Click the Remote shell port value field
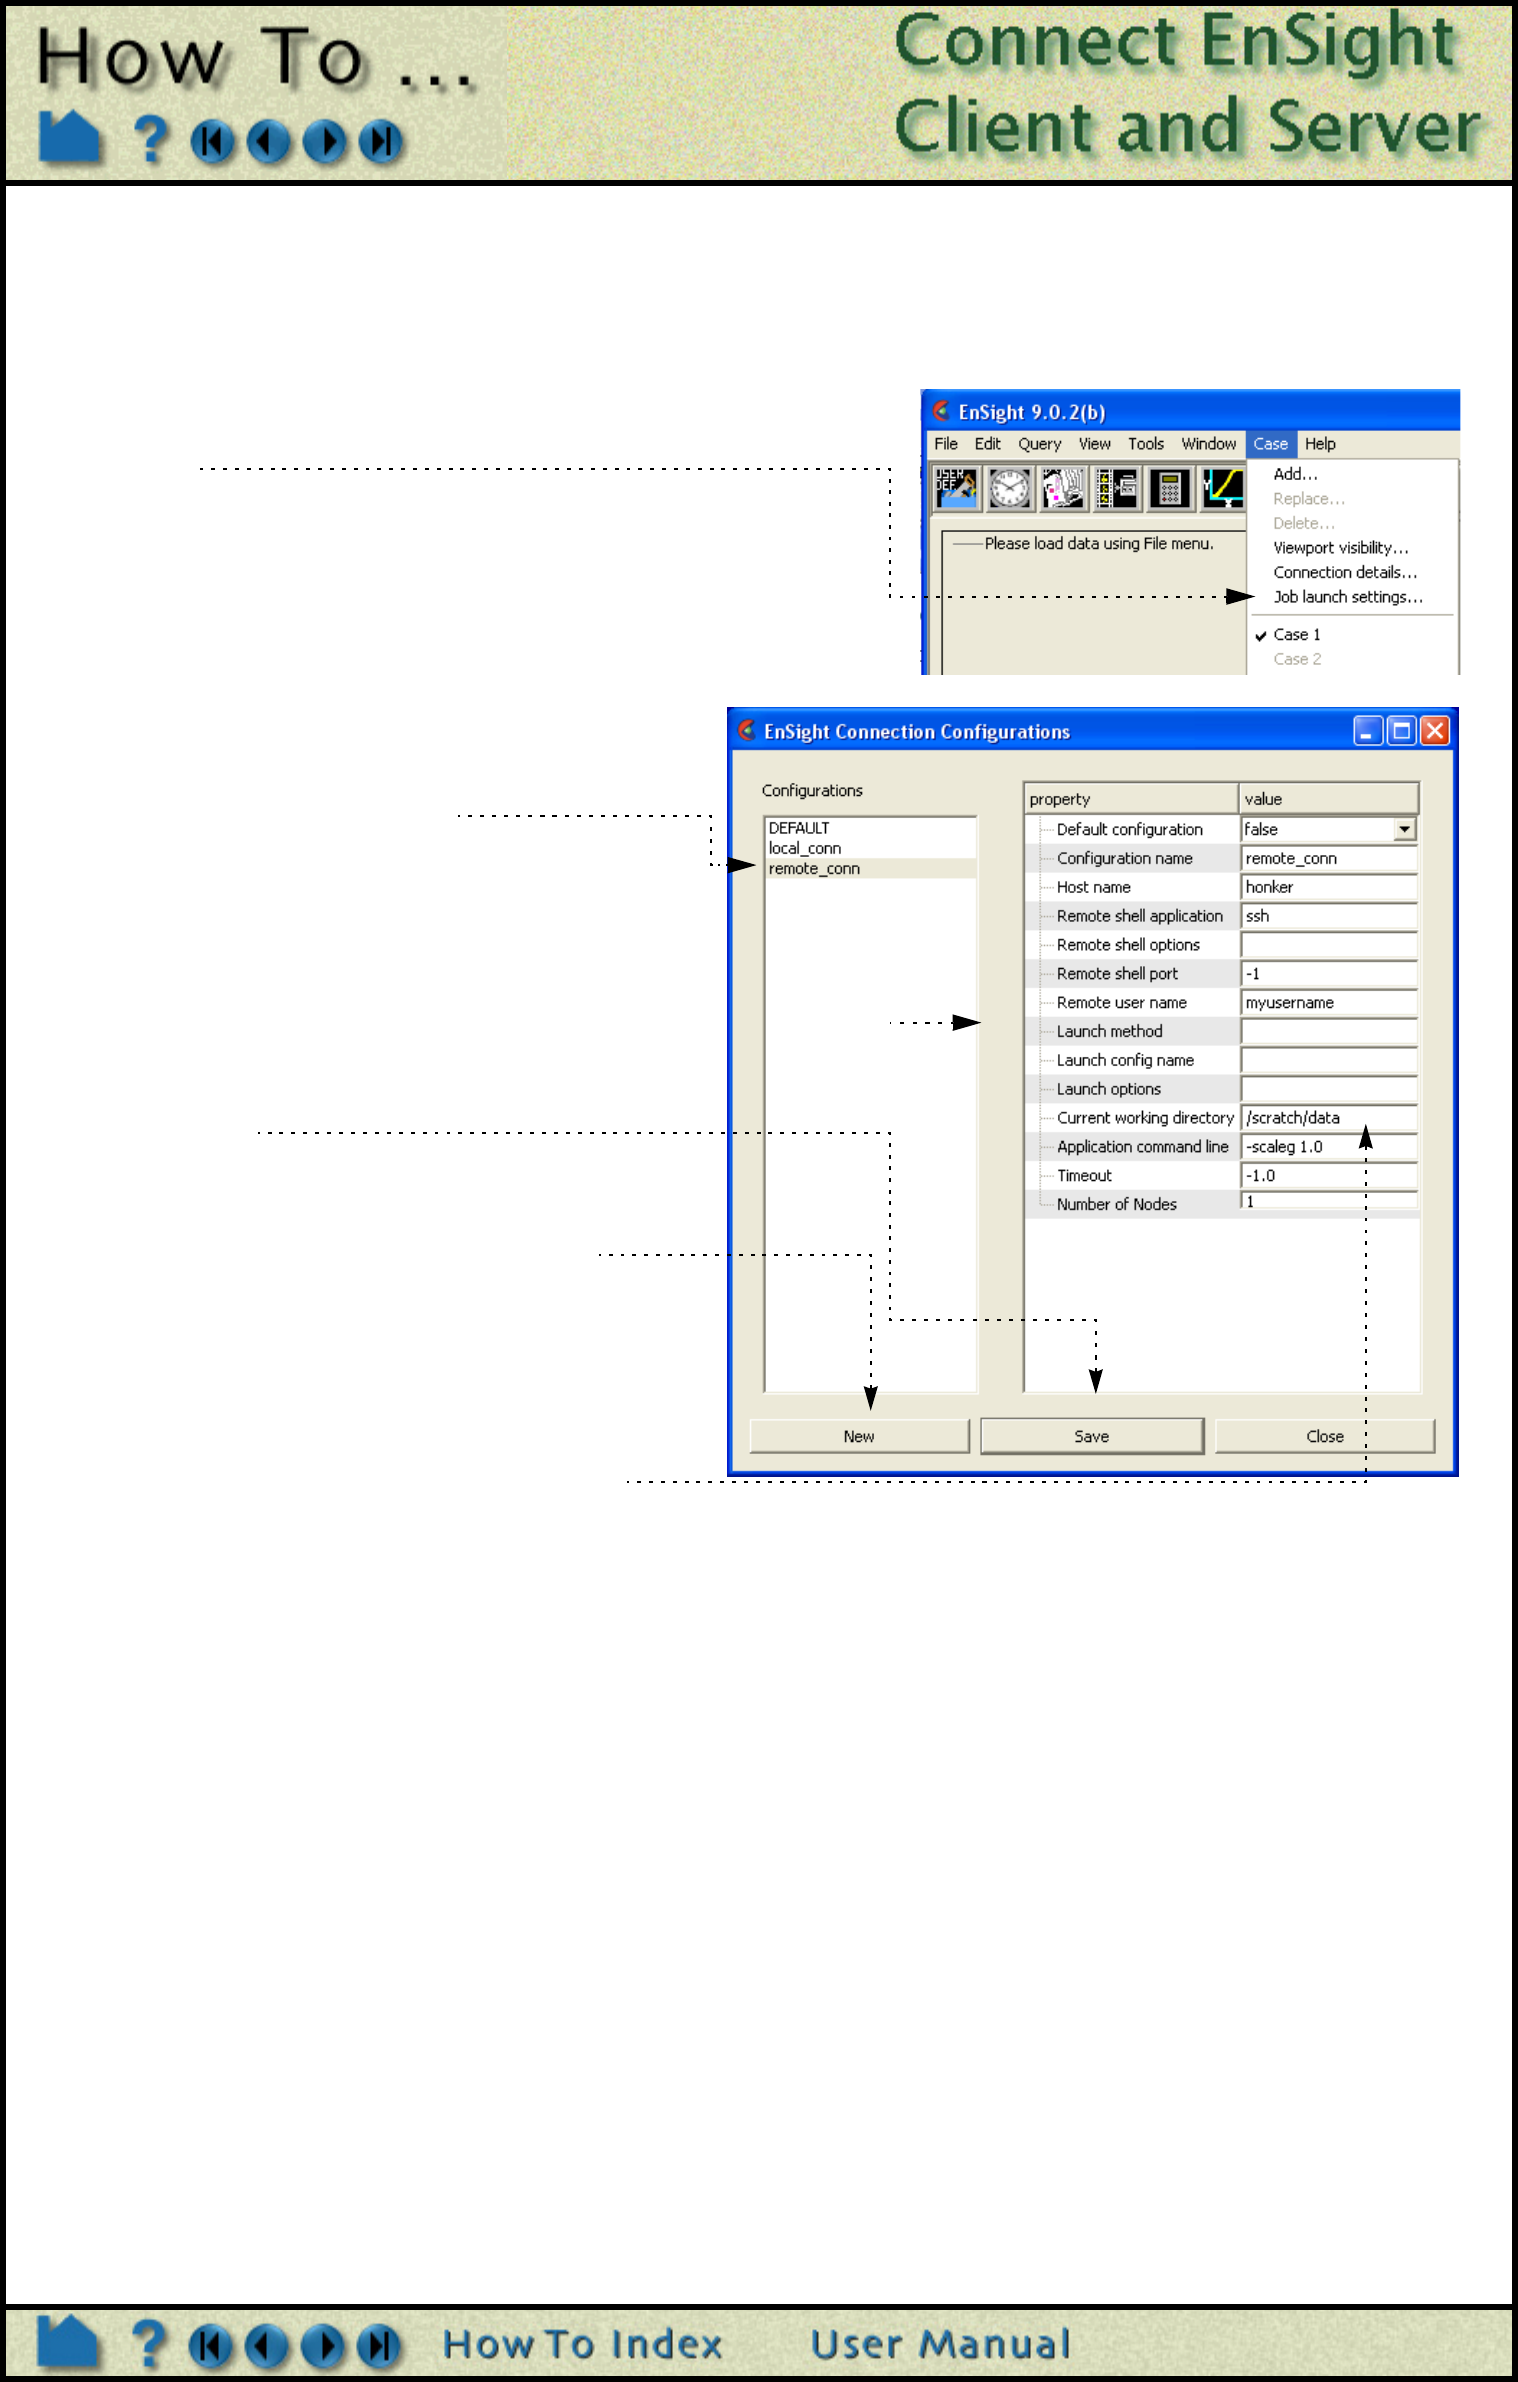 pyautogui.click(x=1329, y=974)
